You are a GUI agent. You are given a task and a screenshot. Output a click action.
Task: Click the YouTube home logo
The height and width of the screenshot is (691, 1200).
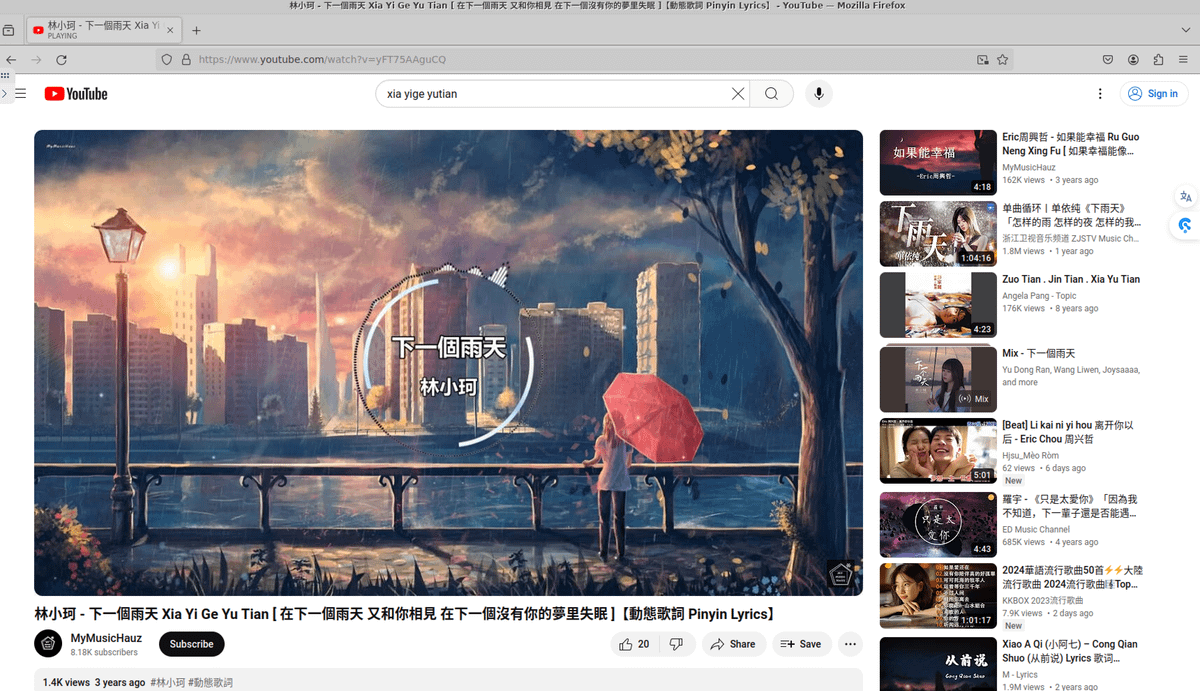(x=76, y=94)
